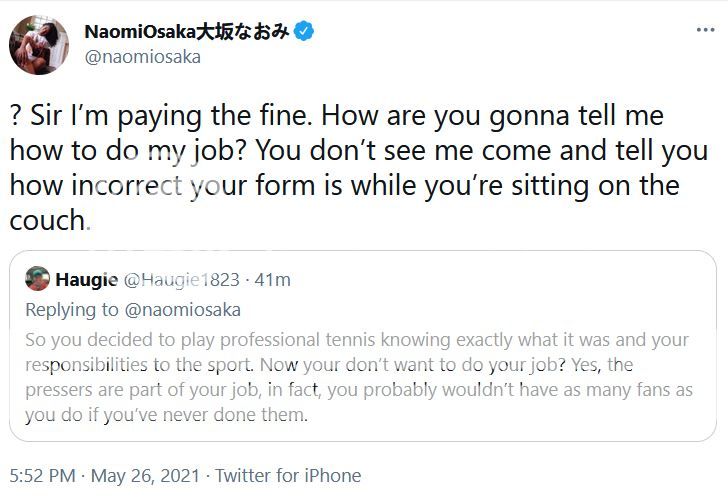Click the May 26, 2021 date
The height and width of the screenshot is (503, 728).
point(144,476)
